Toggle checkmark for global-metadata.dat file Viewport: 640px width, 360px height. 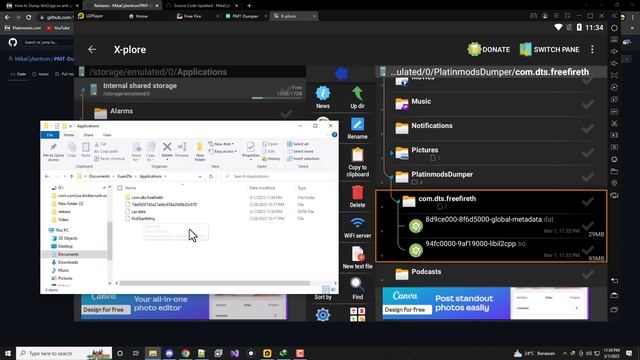coord(587,225)
